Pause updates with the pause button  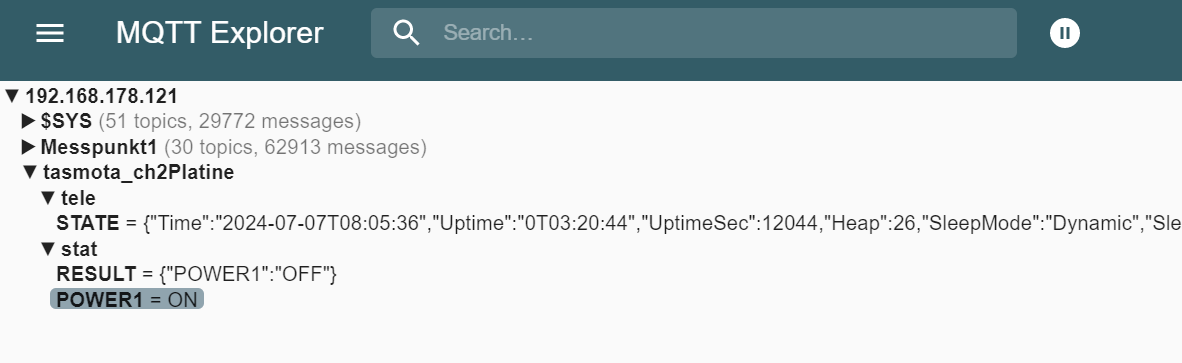click(x=1064, y=33)
